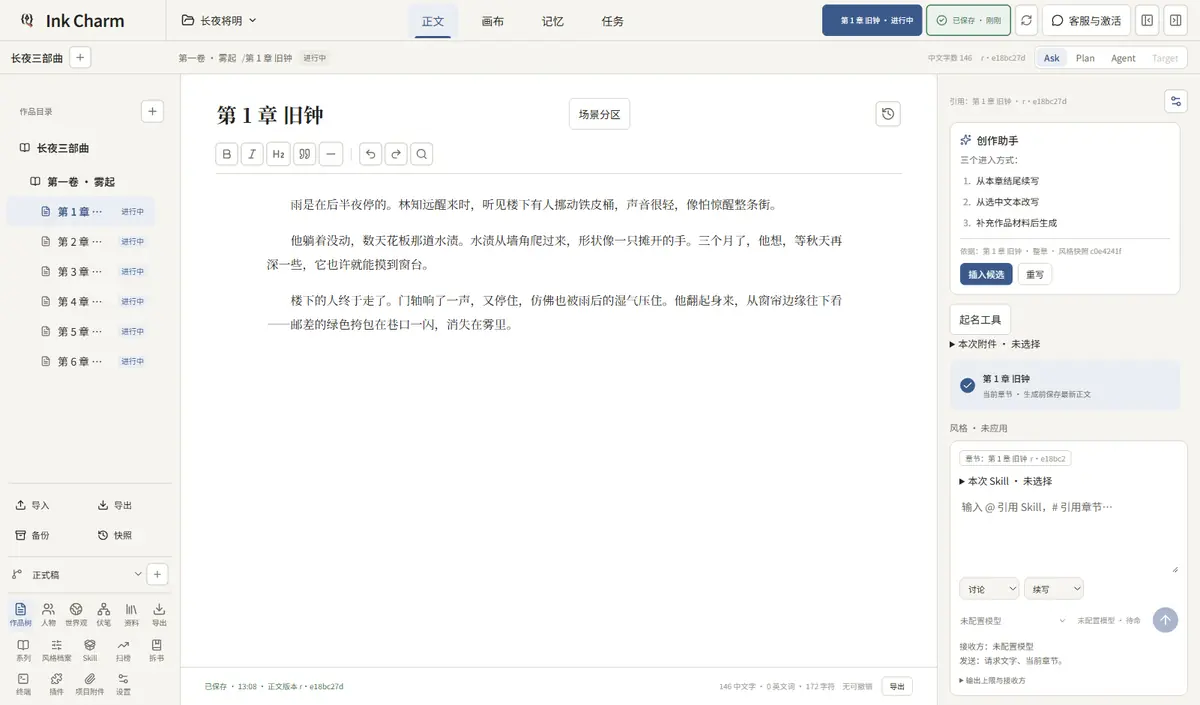
Task: Open search in the editor toolbar
Action: [422, 154]
